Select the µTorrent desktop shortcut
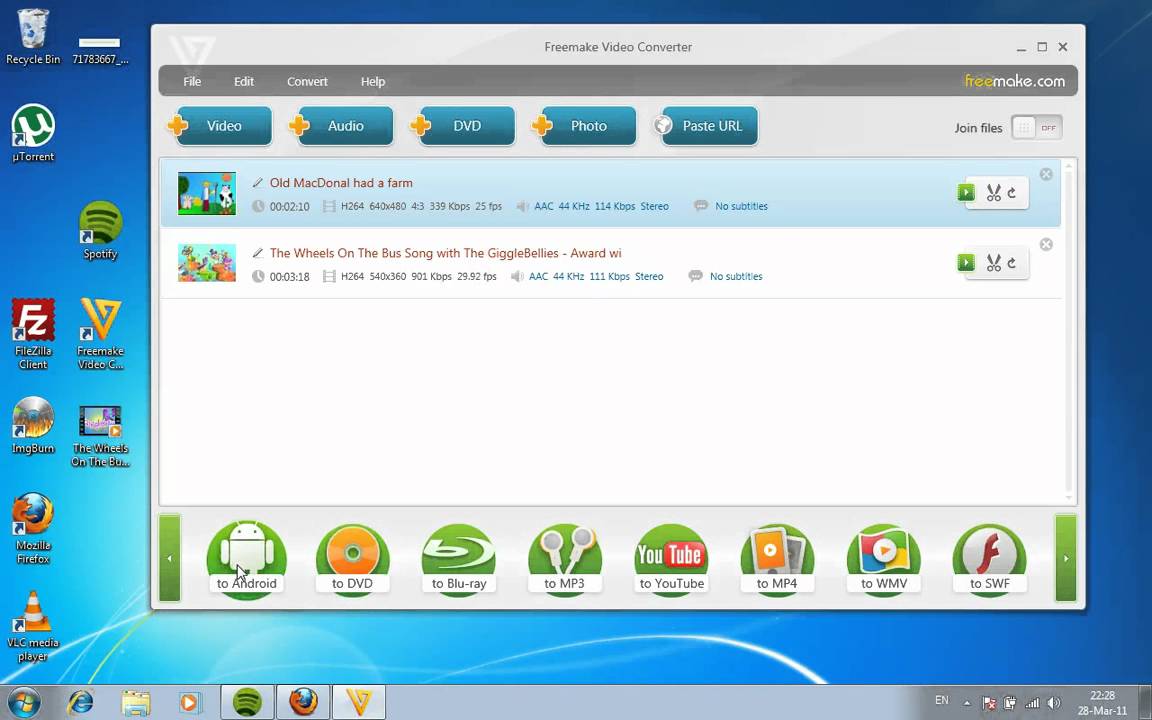1152x720 pixels. (33, 133)
